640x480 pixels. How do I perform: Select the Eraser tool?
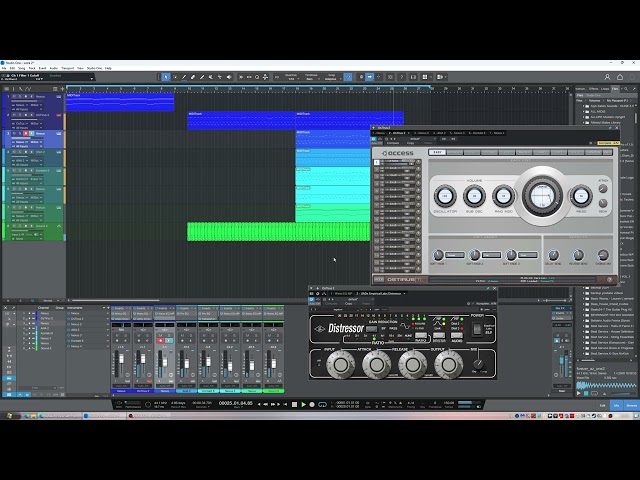[x=193, y=77]
